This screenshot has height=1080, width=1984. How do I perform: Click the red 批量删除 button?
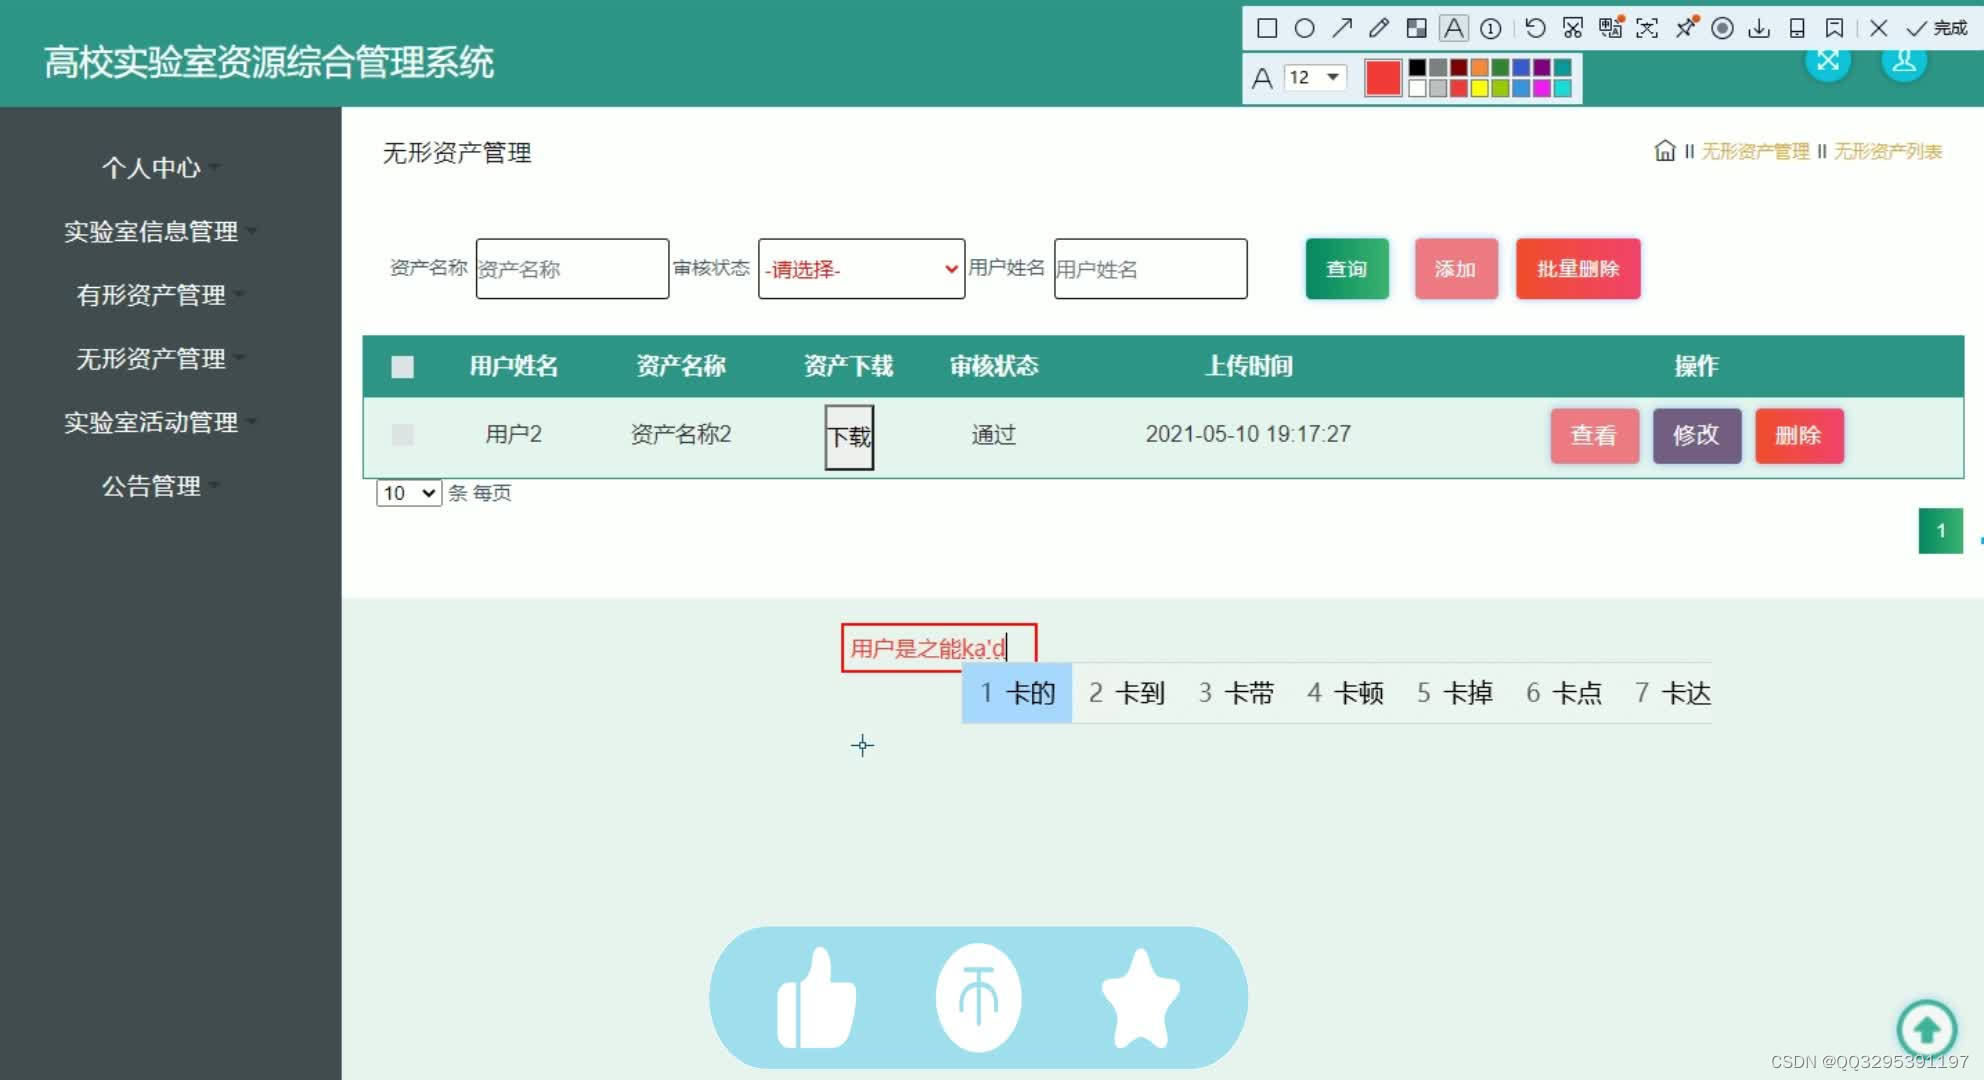coord(1578,269)
